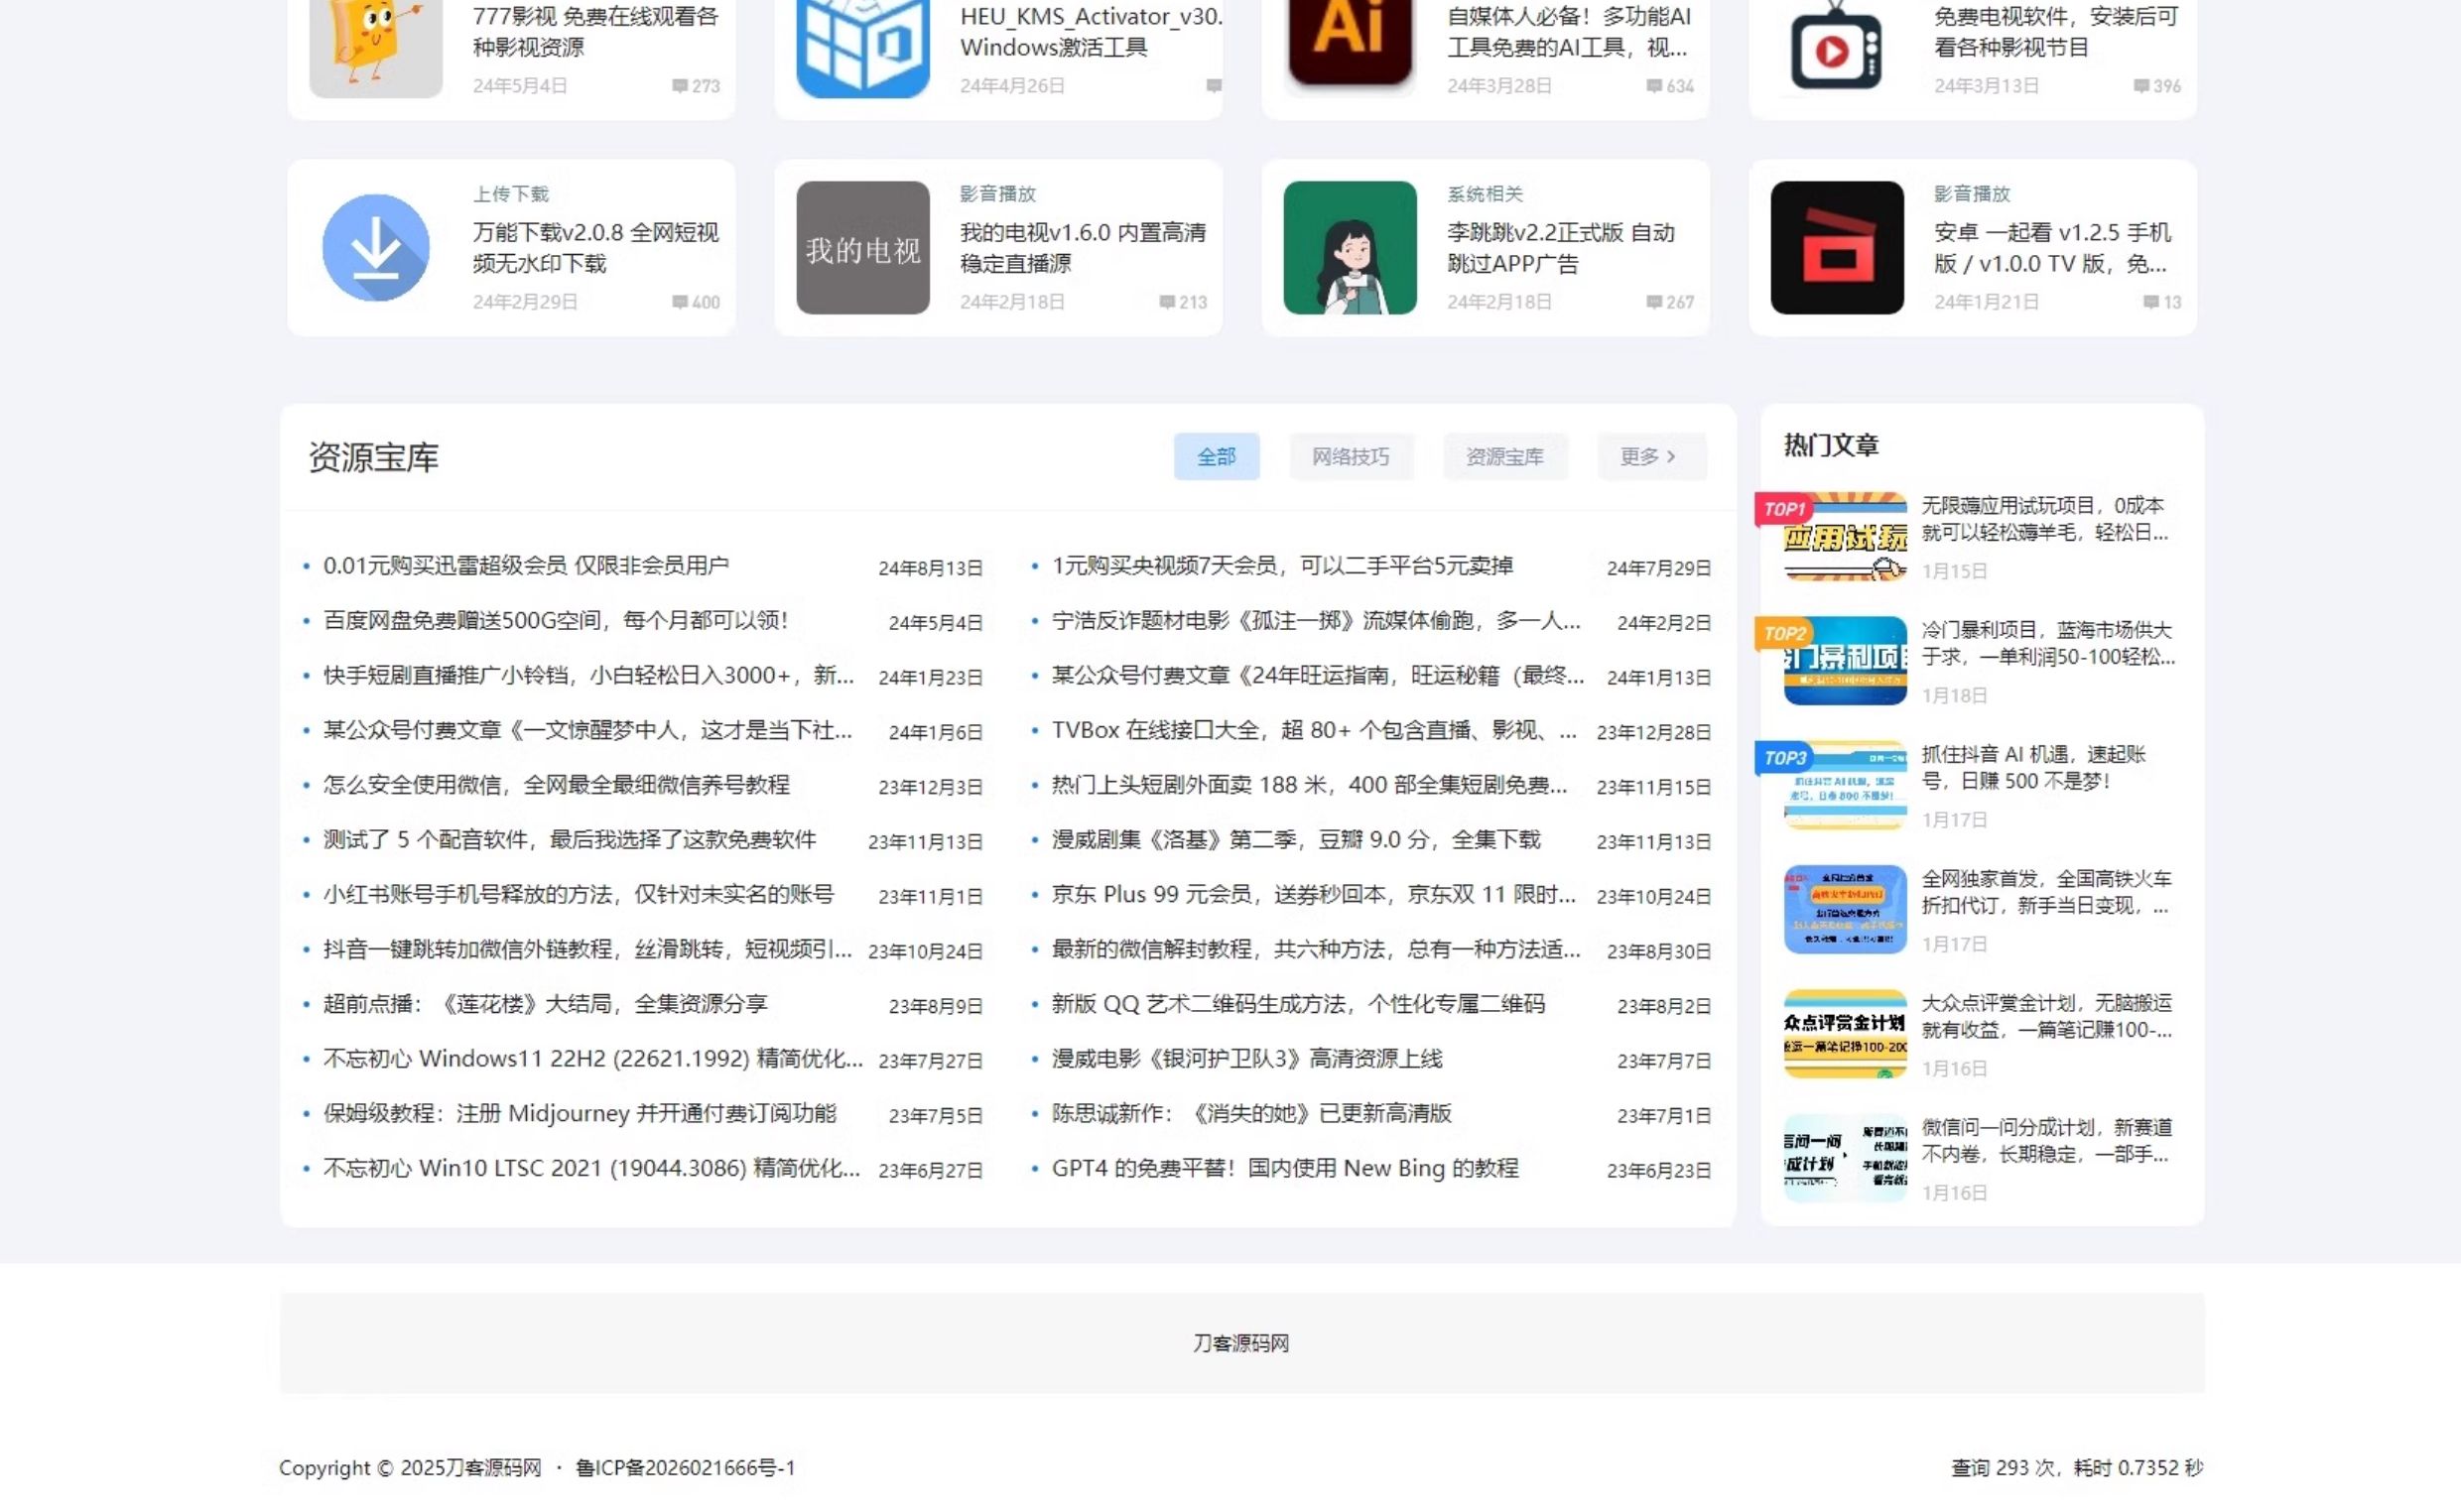Click the TV play-button app icon
This screenshot has width=2461, height=1512.
[x=1837, y=45]
